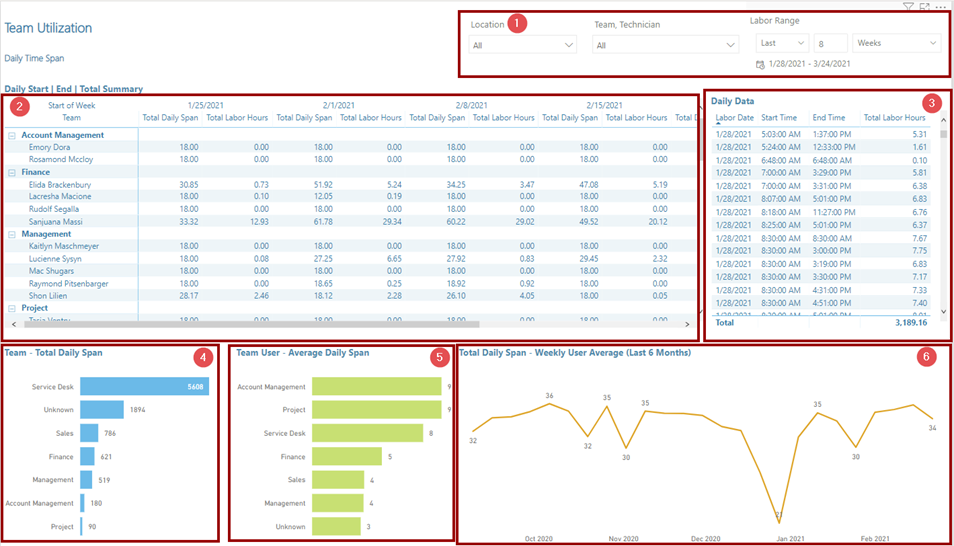Viewport: 954px width, 546px height.
Task: Collapse the Management group in matrix
Action: [11, 234]
